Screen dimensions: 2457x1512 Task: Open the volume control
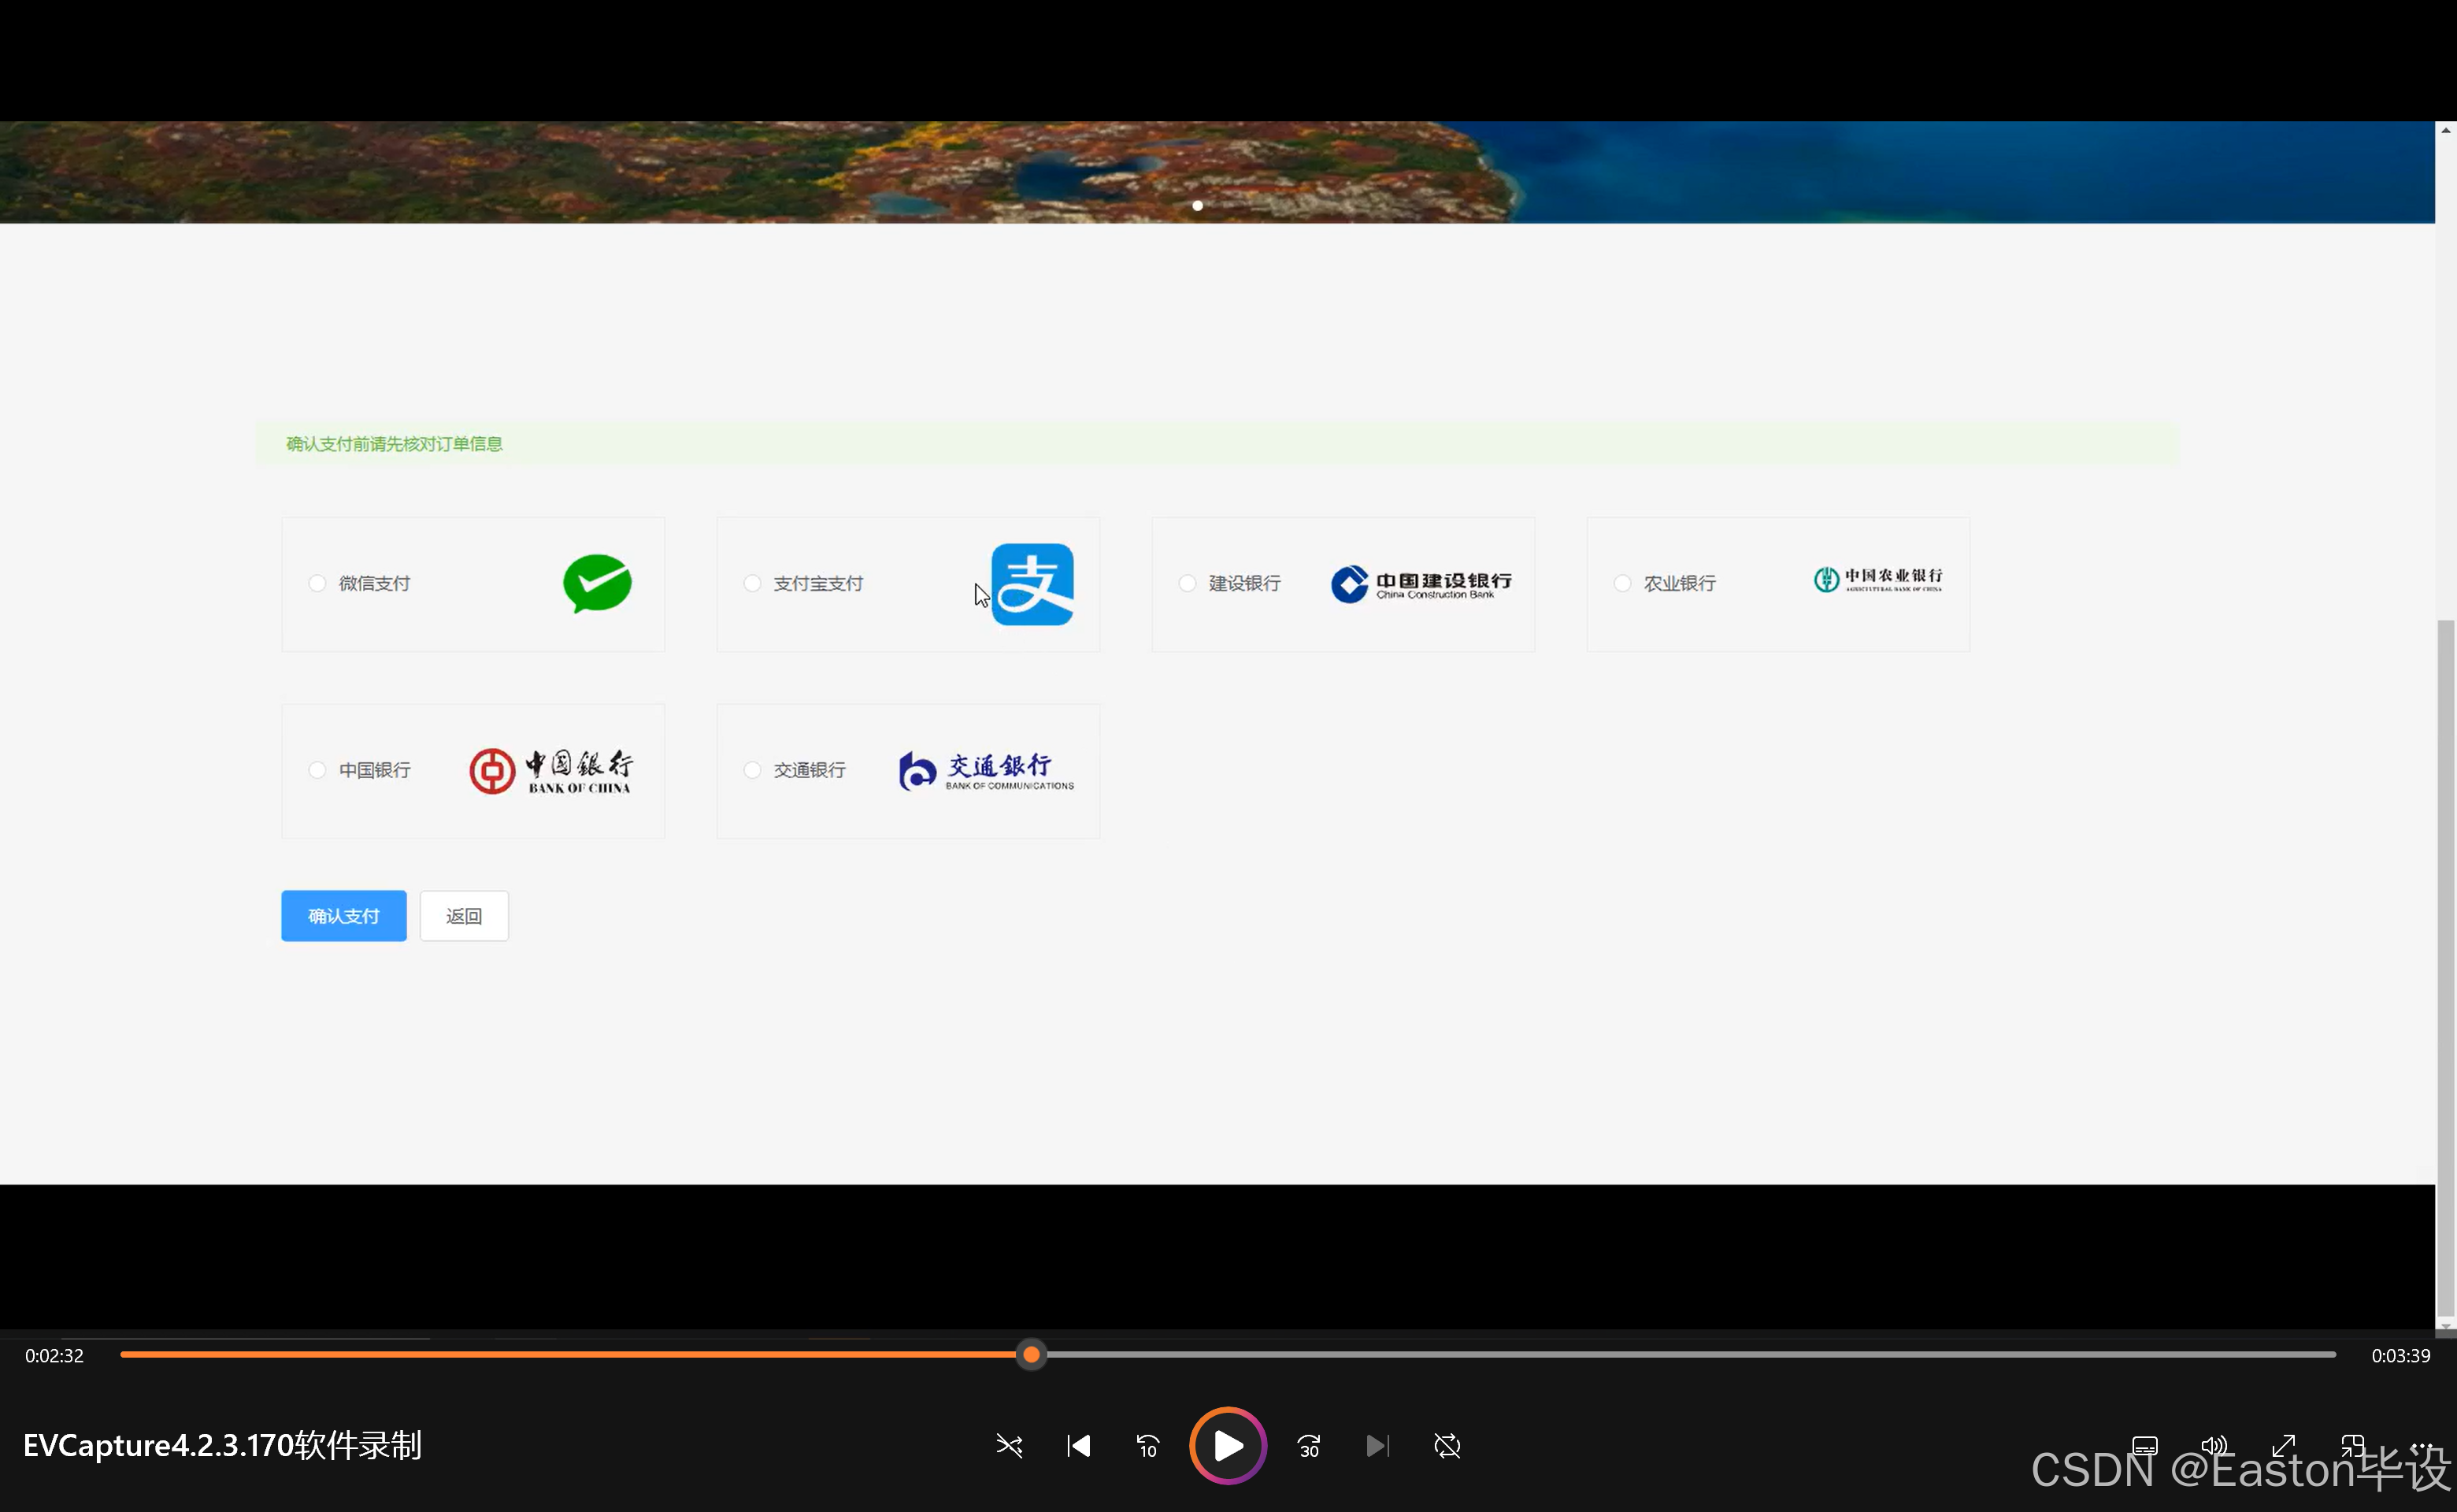click(2214, 1446)
